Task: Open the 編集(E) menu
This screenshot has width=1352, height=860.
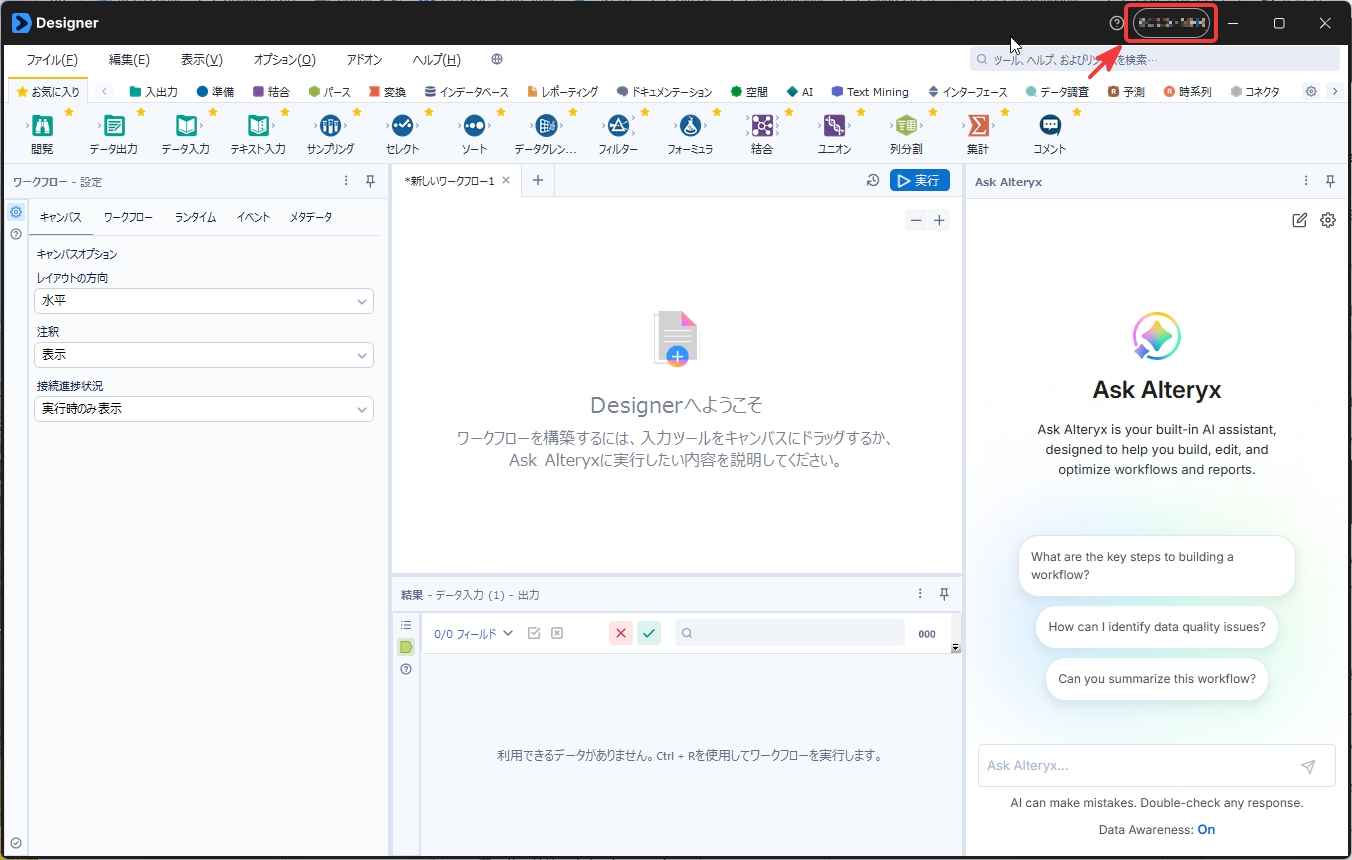Action: pyautogui.click(x=129, y=59)
